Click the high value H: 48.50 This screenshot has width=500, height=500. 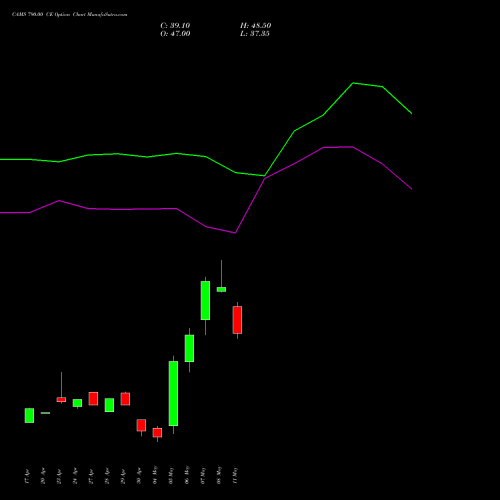[x=256, y=26]
